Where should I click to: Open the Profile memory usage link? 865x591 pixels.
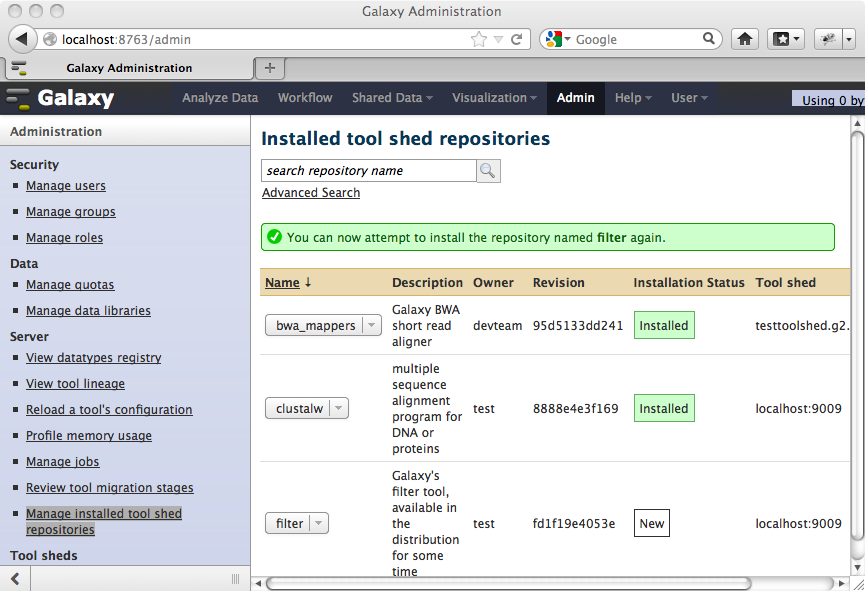tap(89, 435)
